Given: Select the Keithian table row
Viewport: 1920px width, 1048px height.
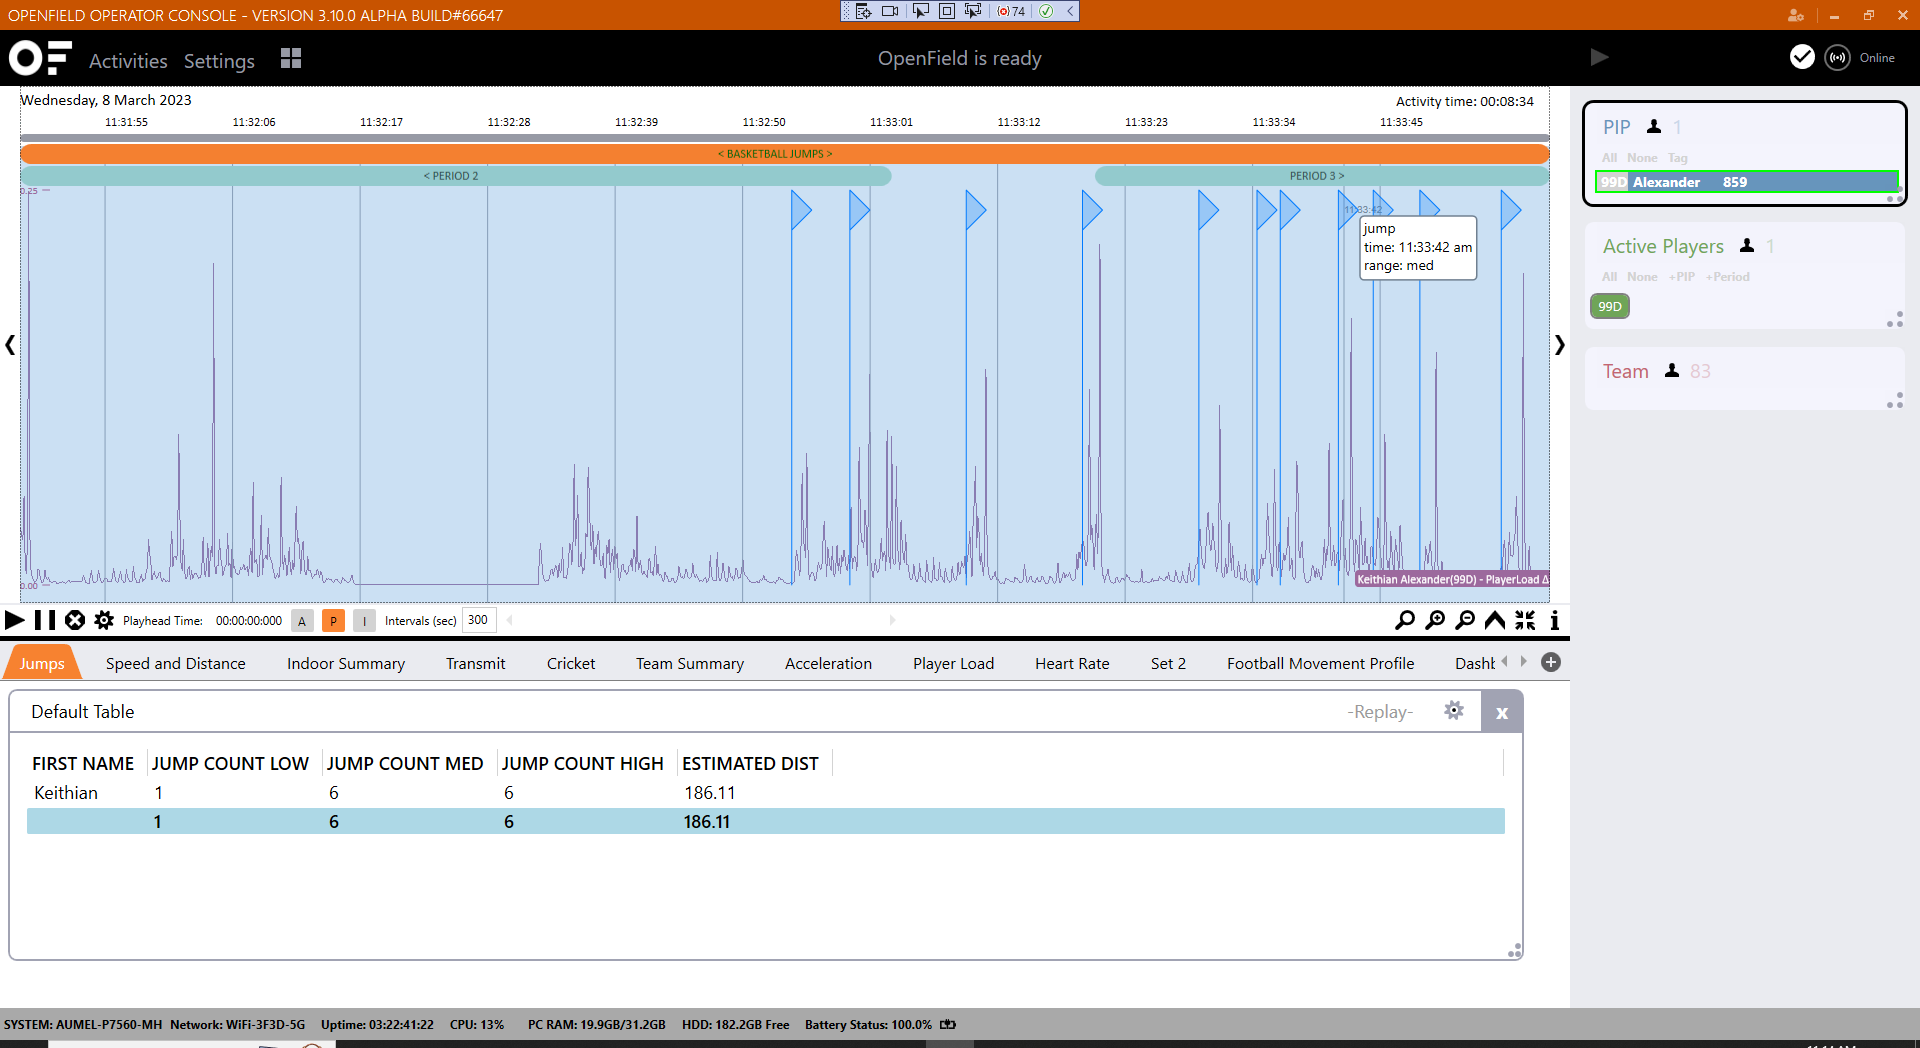Looking at the screenshot, I should 765,792.
